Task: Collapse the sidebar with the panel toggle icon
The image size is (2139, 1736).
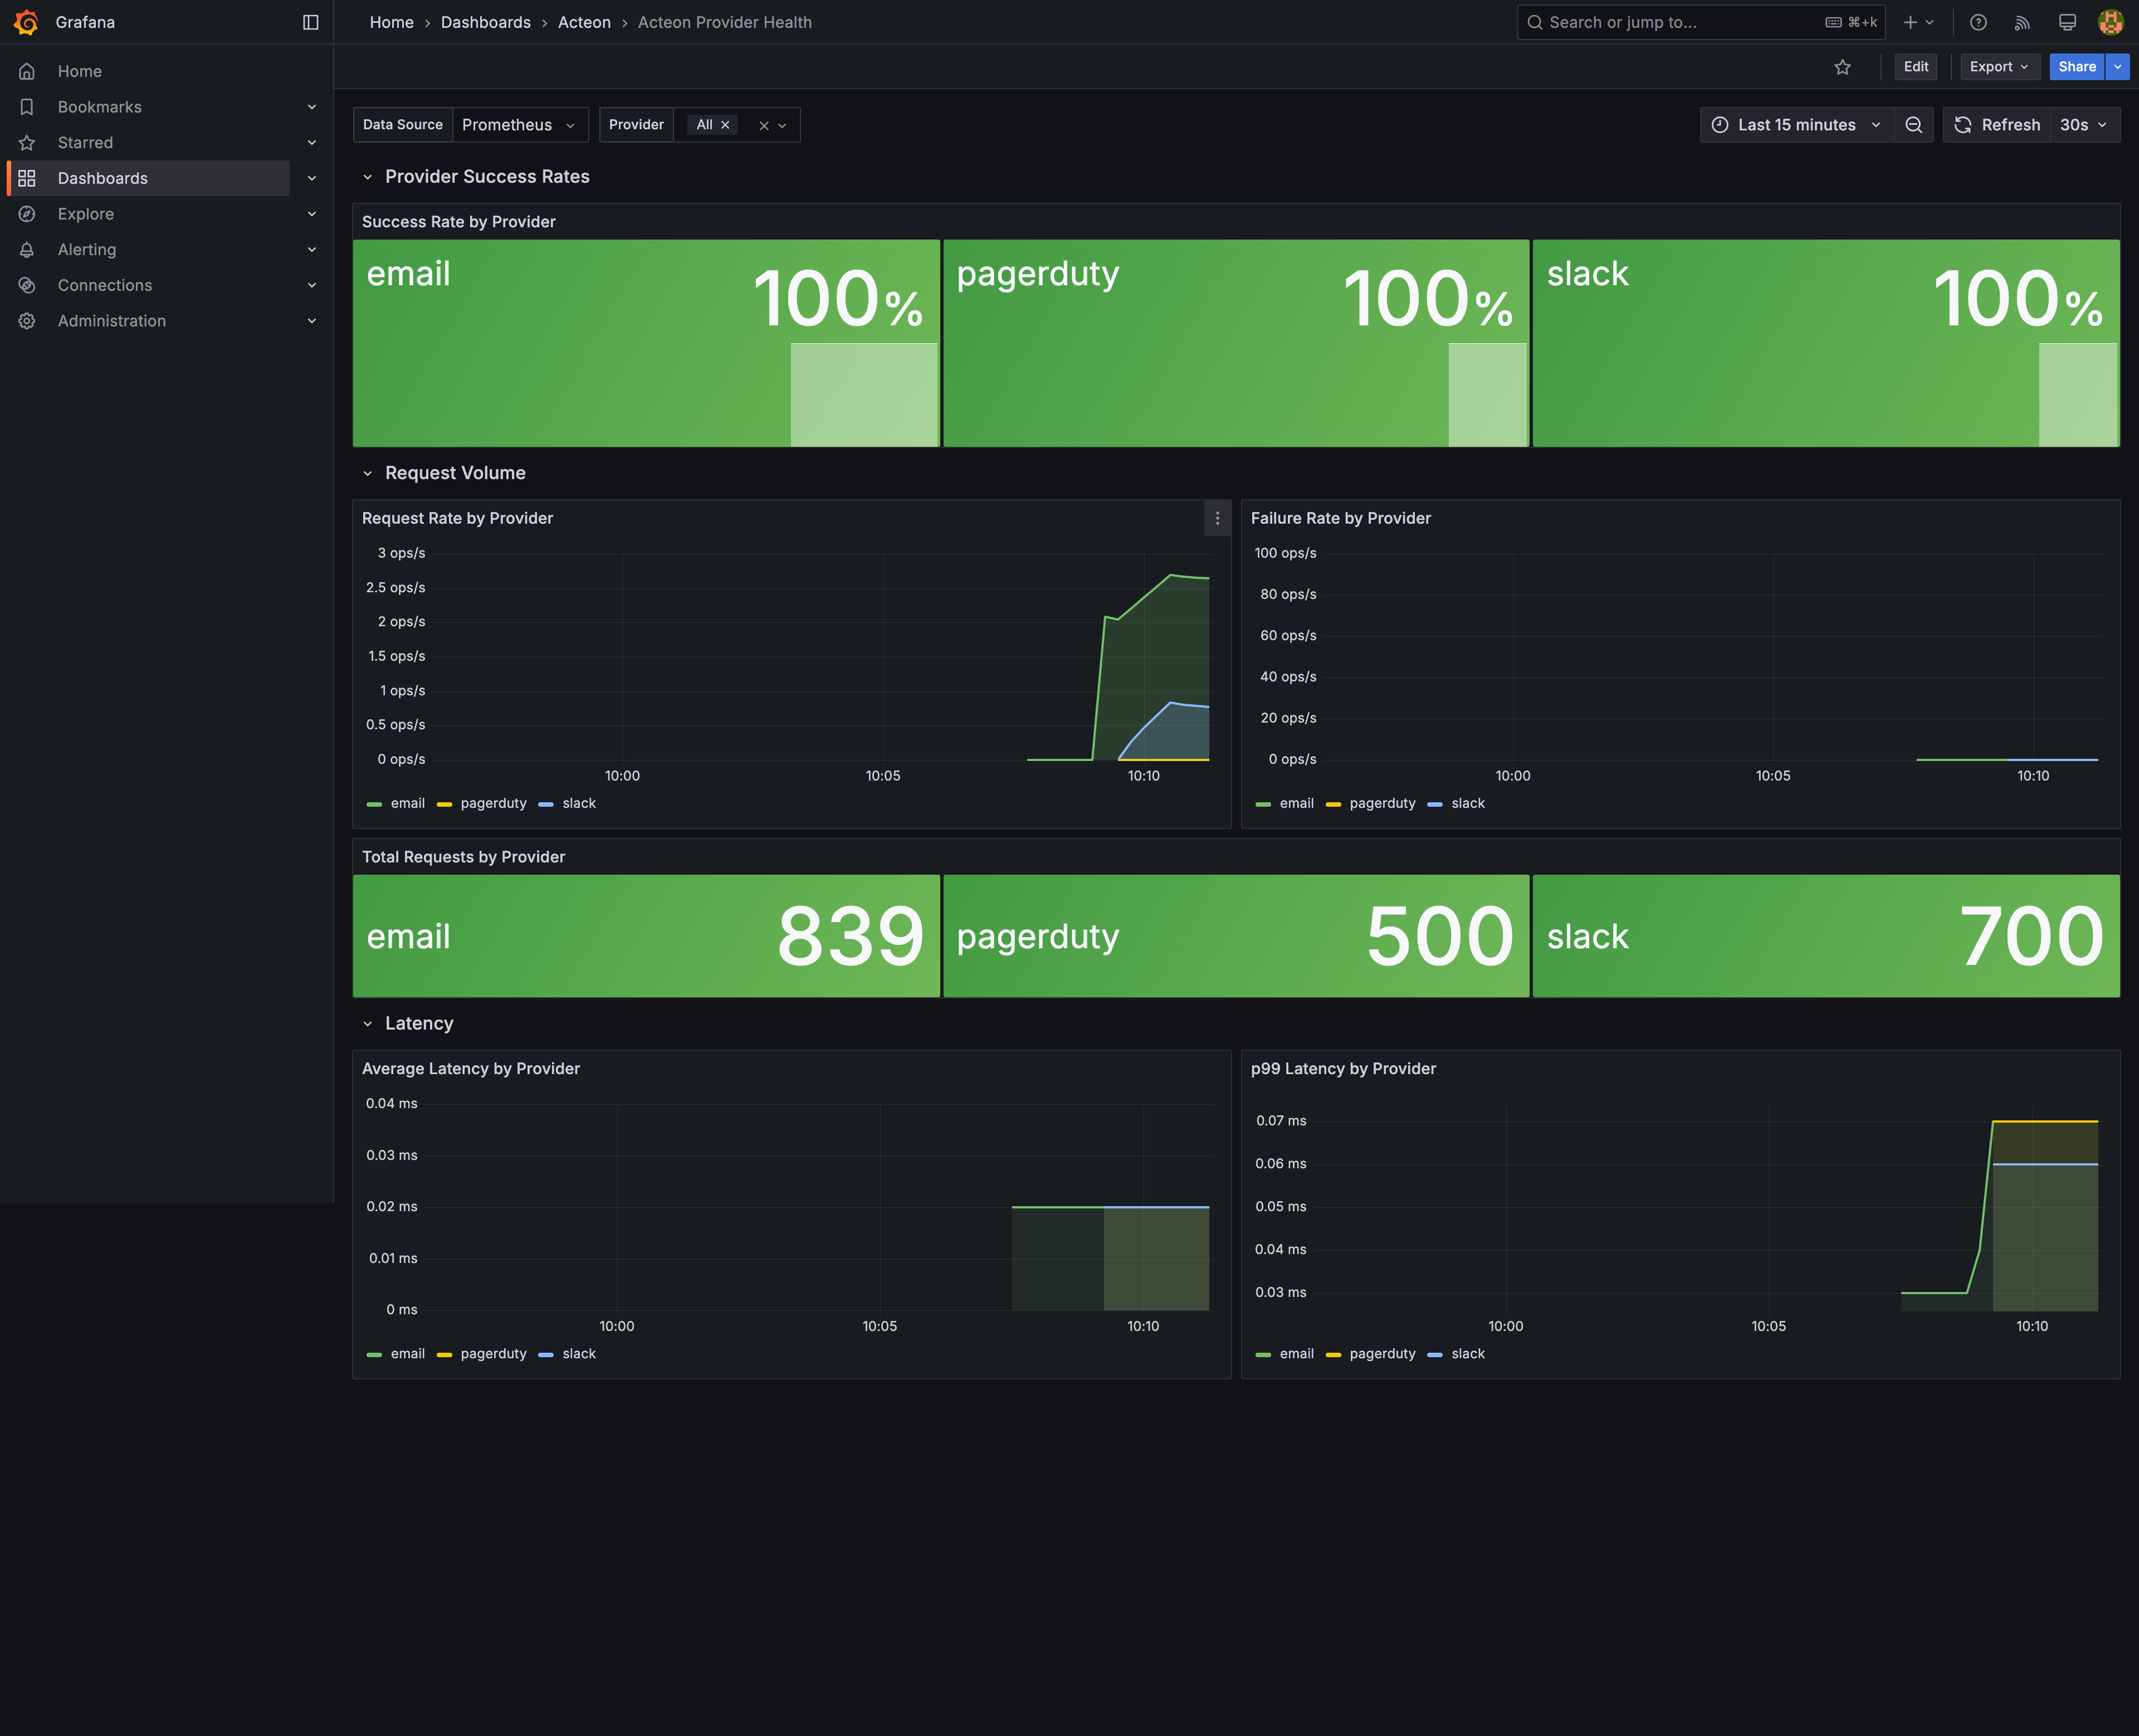Action: 311,22
